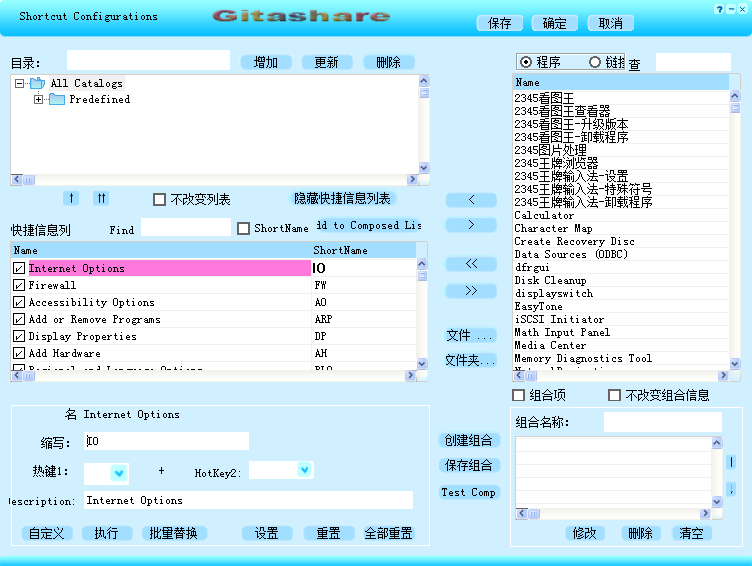Screen dimensions: 752x566
Task: Uncheck the Accessibility Options row checkbox
Action: click(19, 302)
